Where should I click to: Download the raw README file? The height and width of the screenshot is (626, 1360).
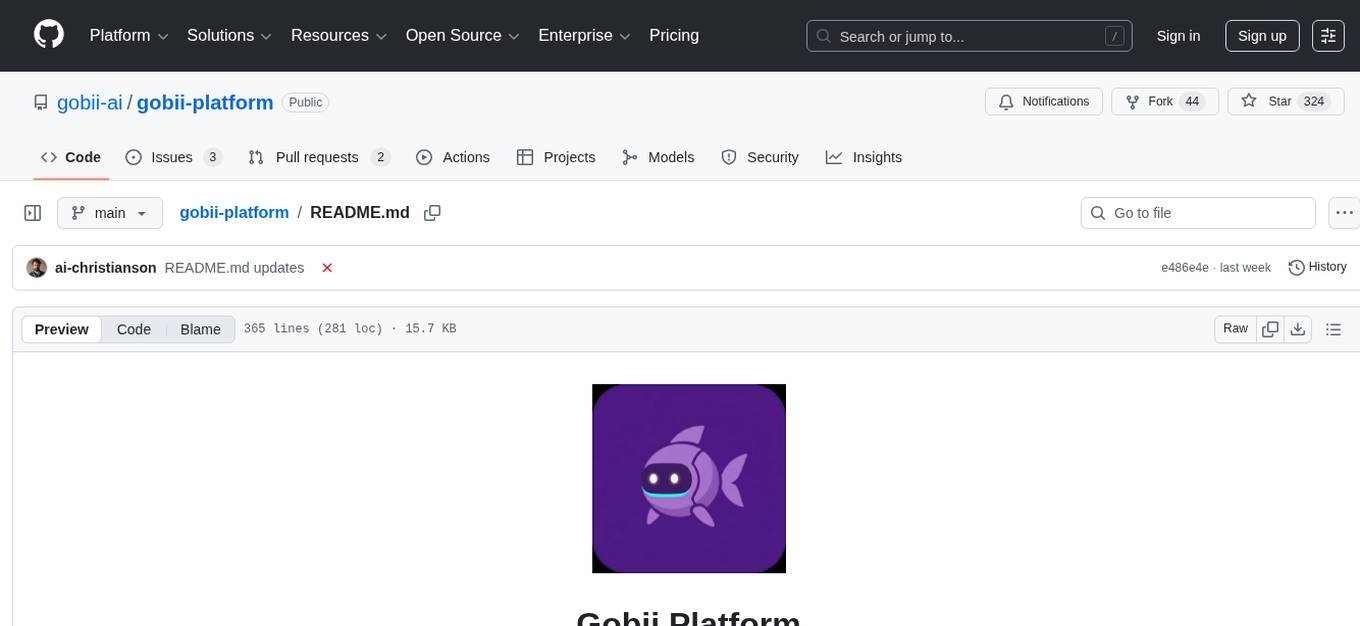tap(1298, 328)
